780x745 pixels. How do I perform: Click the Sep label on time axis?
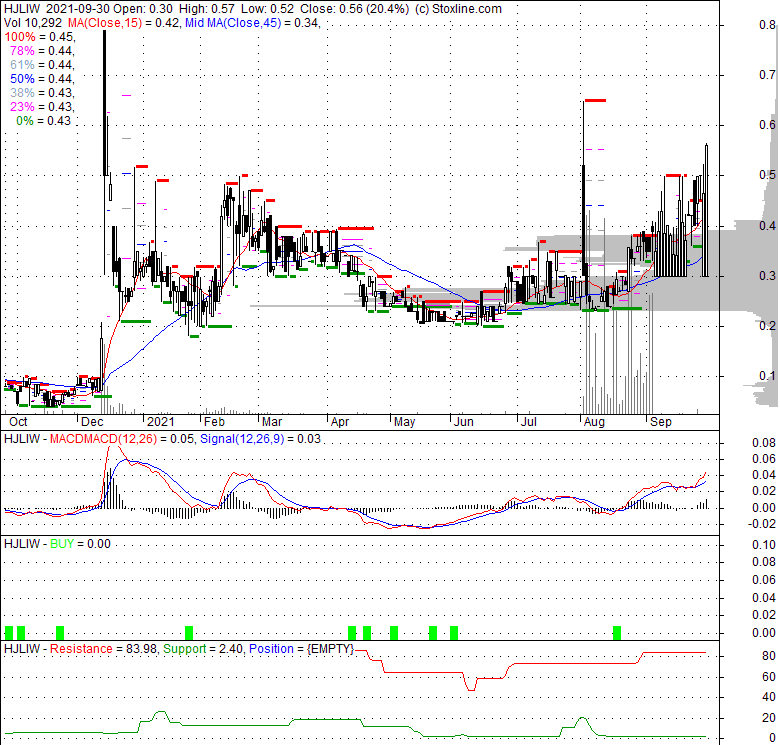click(661, 422)
